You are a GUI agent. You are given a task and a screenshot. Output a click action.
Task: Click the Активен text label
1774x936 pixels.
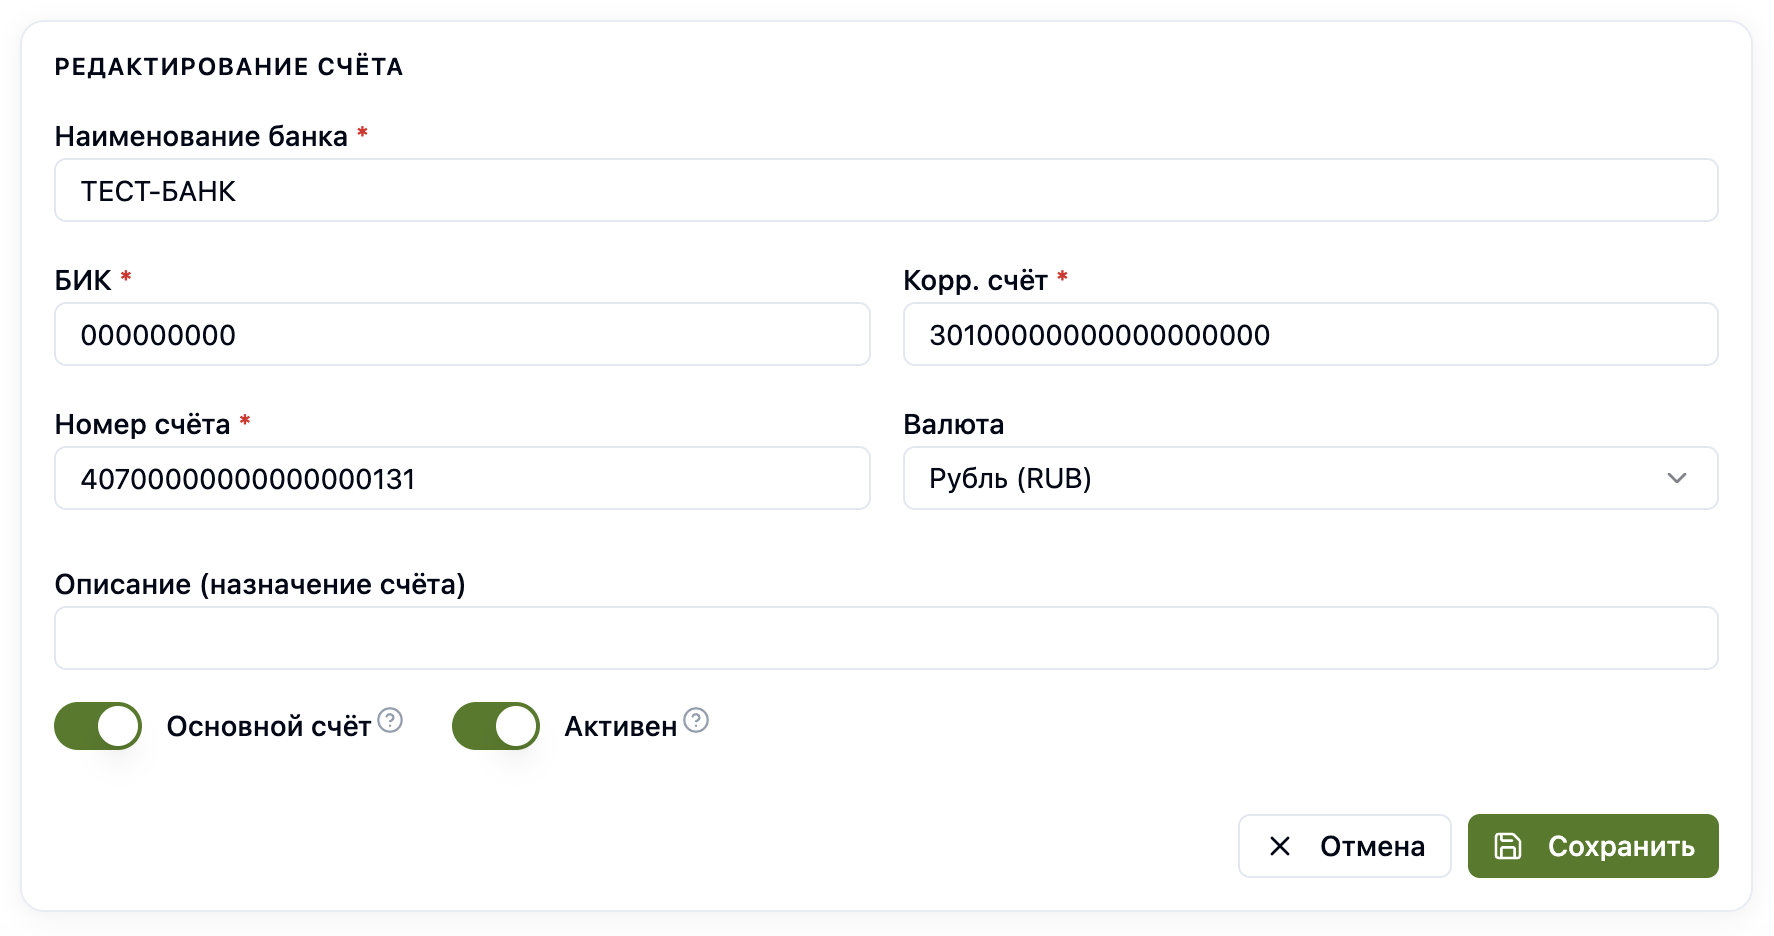(x=621, y=726)
